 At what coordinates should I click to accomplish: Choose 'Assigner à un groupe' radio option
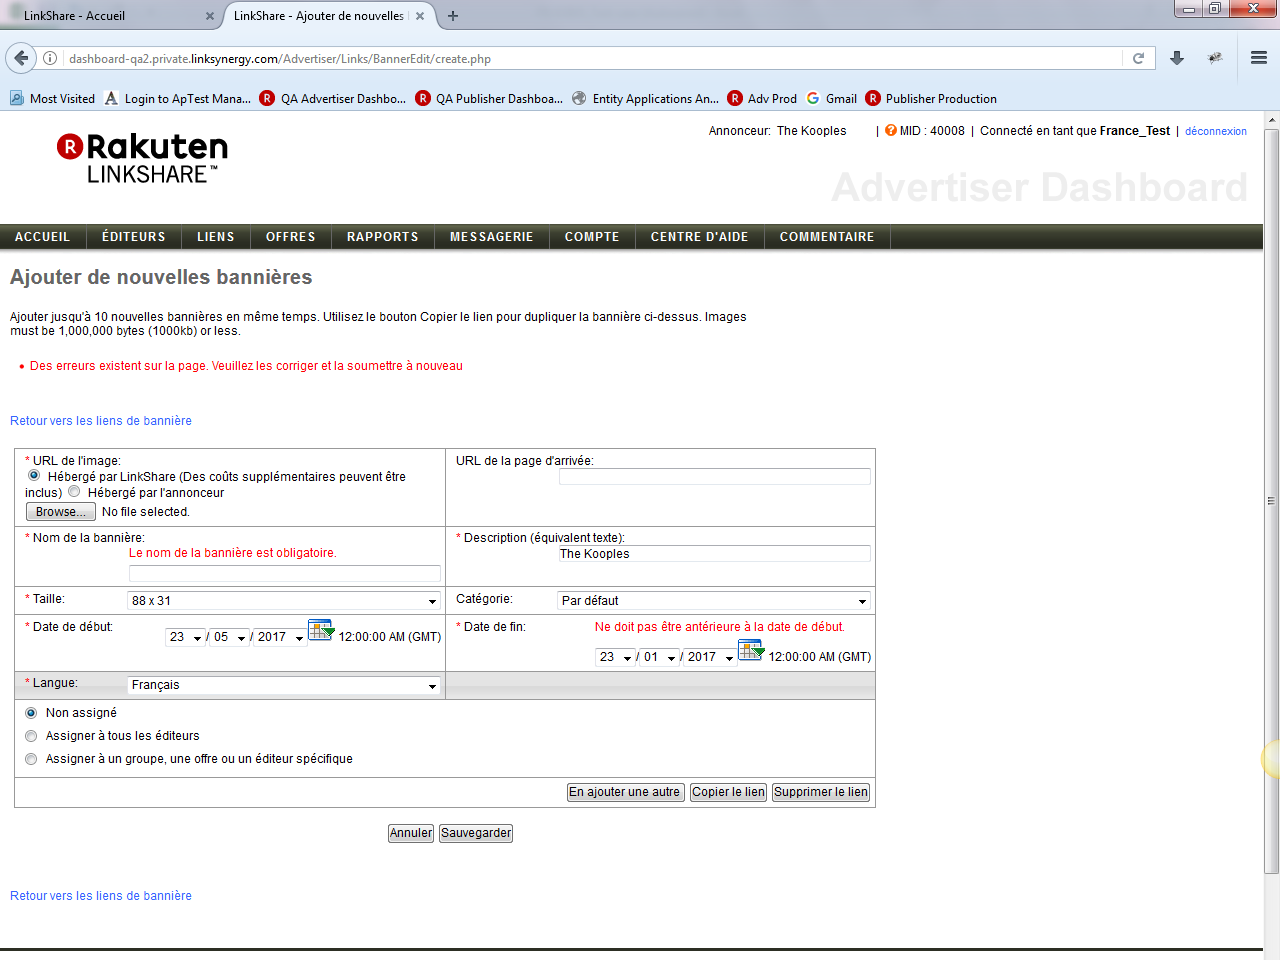pos(31,759)
